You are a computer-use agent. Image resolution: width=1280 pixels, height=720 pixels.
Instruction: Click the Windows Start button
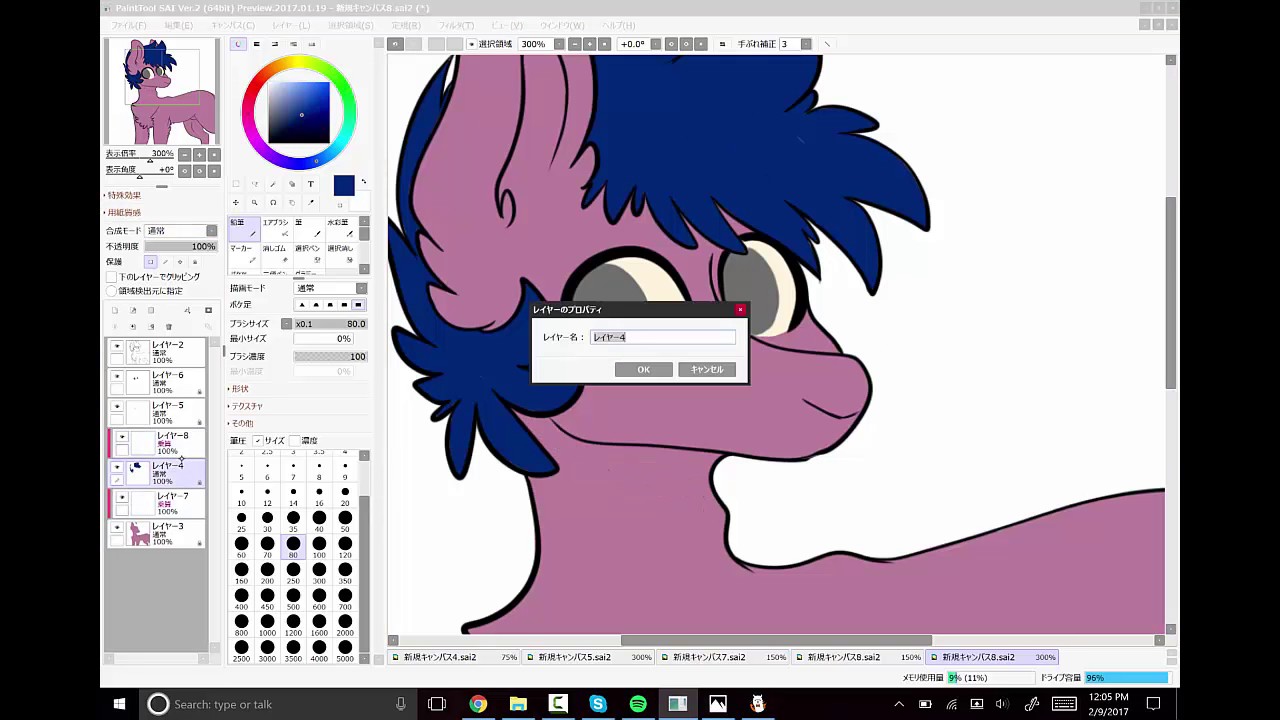tap(119, 704)
